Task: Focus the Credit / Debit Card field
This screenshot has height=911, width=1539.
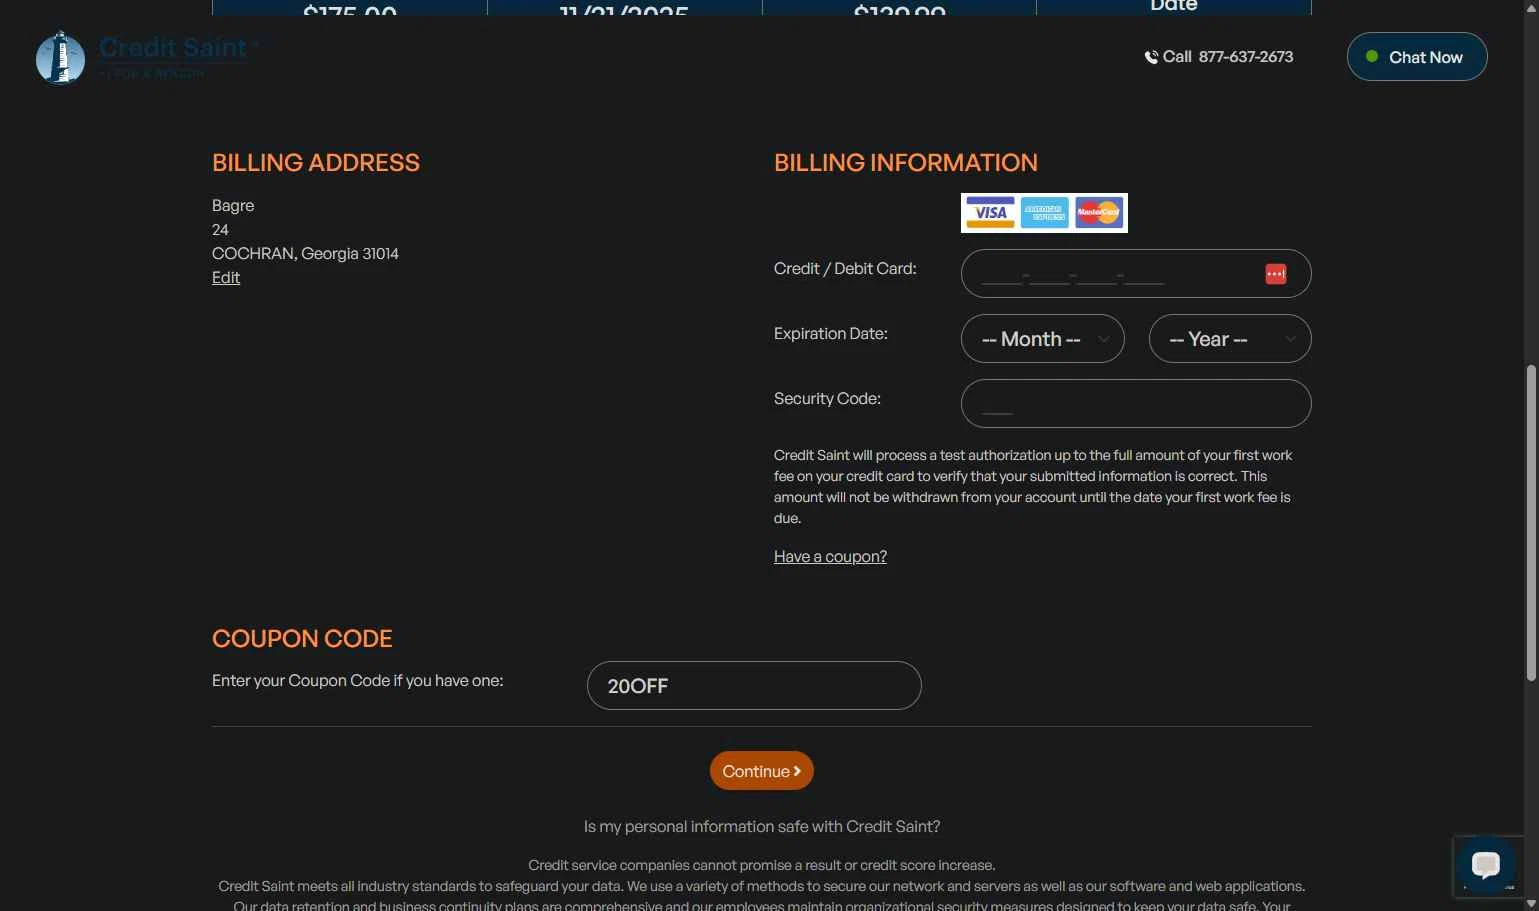Action: click(1136, 274)
